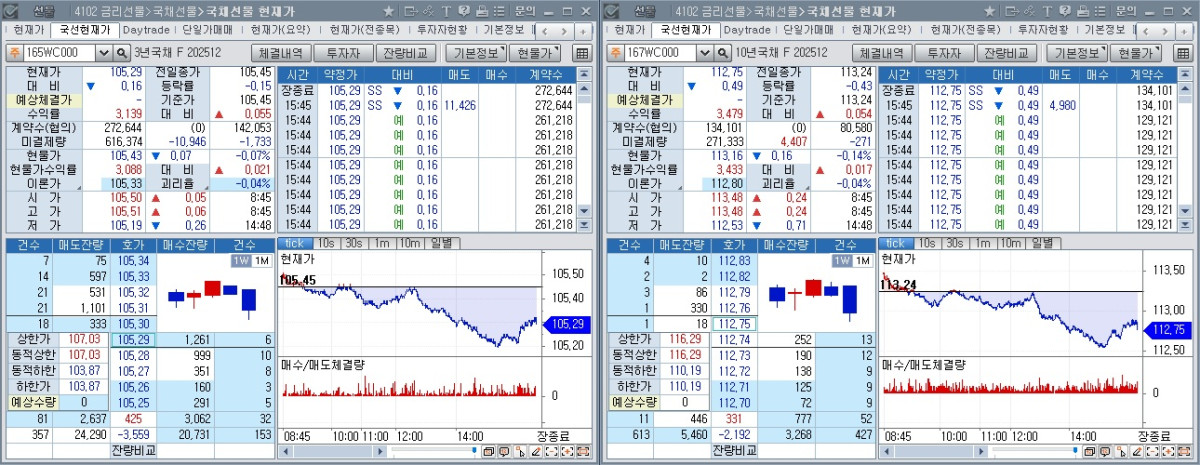Click left chart horizontal scrollbar right arrow
This screenshot has width=1200, height=465.
coord(381,451)
